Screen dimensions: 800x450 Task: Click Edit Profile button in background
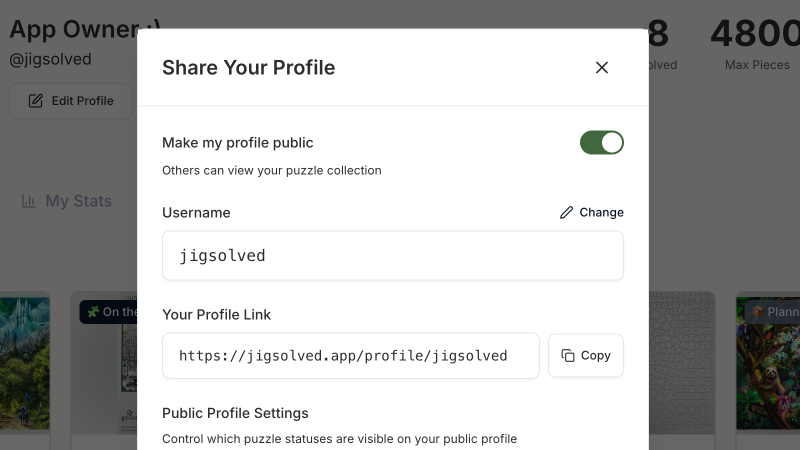(71, 101)
